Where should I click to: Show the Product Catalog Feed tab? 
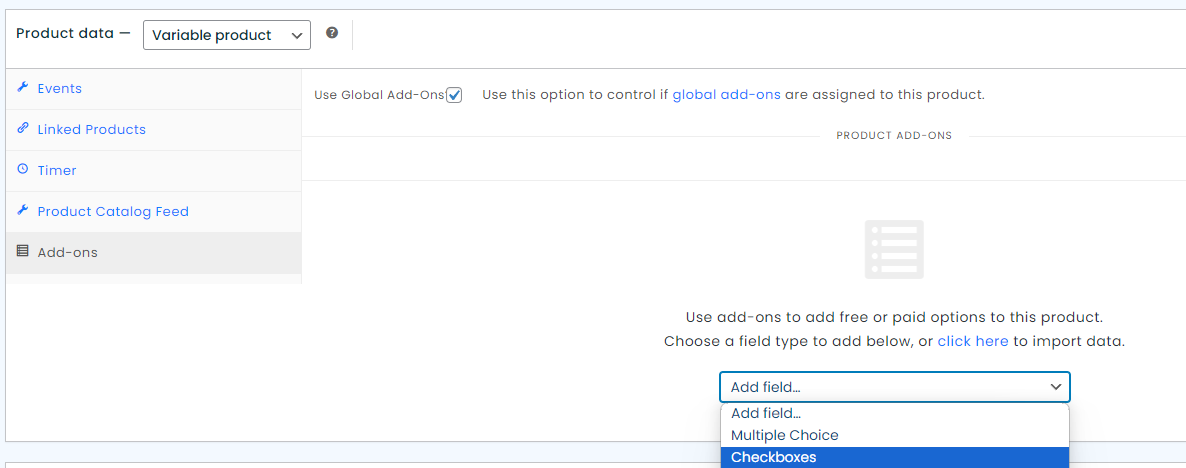coord(113,211)
